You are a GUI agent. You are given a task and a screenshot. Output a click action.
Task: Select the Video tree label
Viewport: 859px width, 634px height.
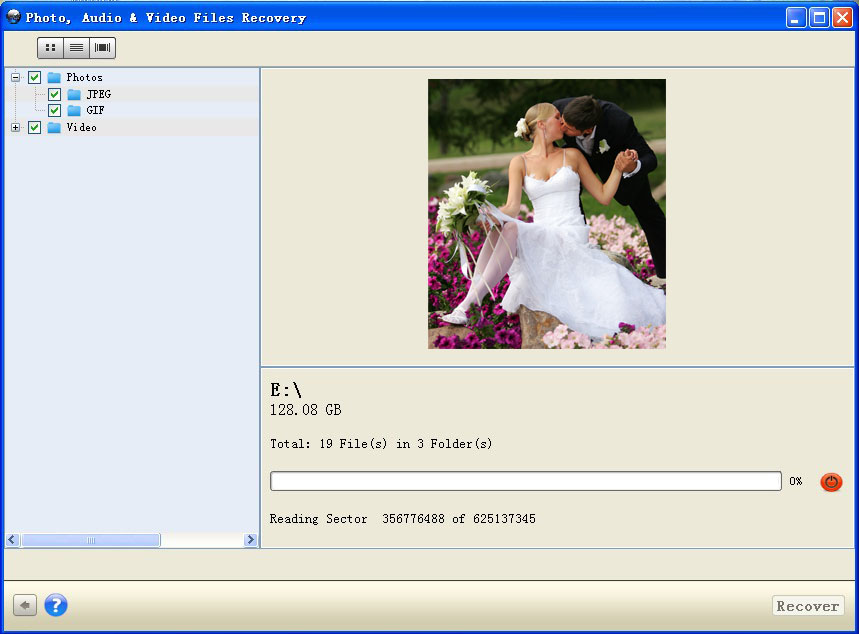click(82, 128)
